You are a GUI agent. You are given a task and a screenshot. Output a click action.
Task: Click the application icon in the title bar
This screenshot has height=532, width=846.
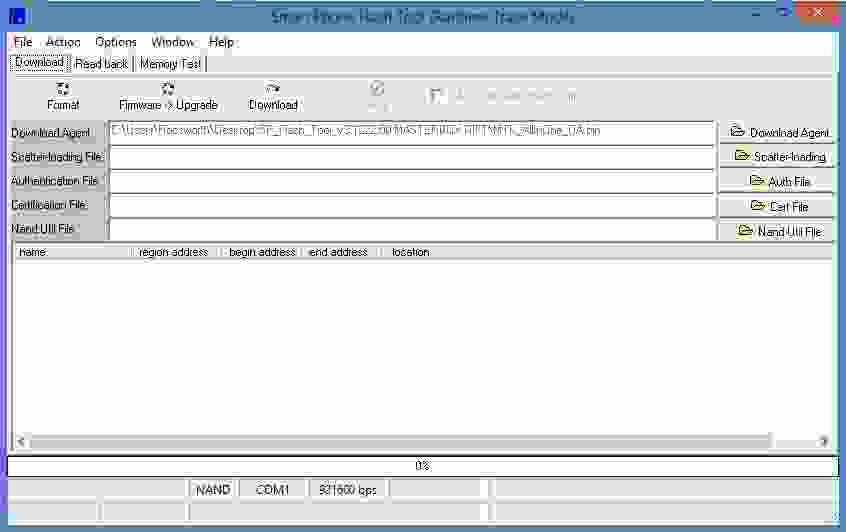tap(17, 16)
